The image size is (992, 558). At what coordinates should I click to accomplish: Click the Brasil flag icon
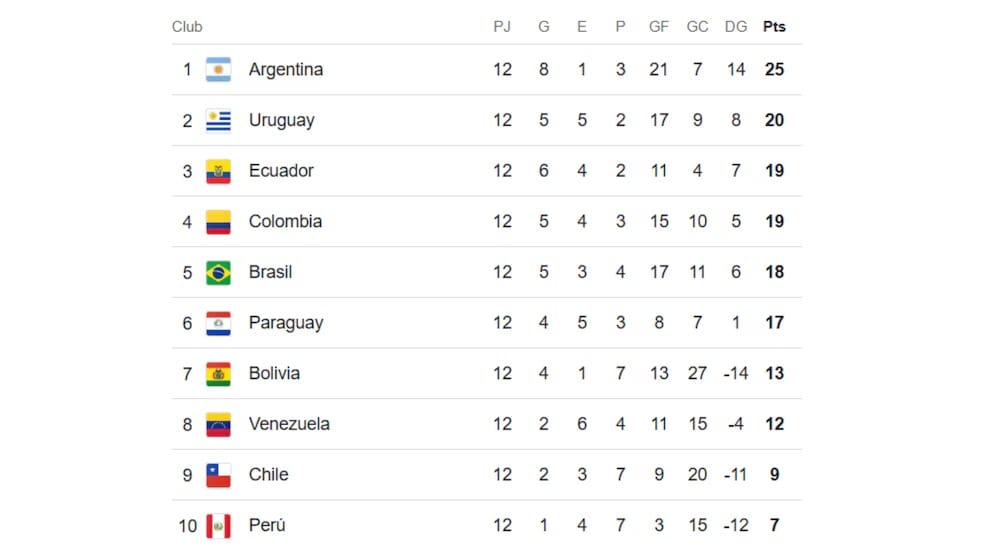[x=218, y=272]
